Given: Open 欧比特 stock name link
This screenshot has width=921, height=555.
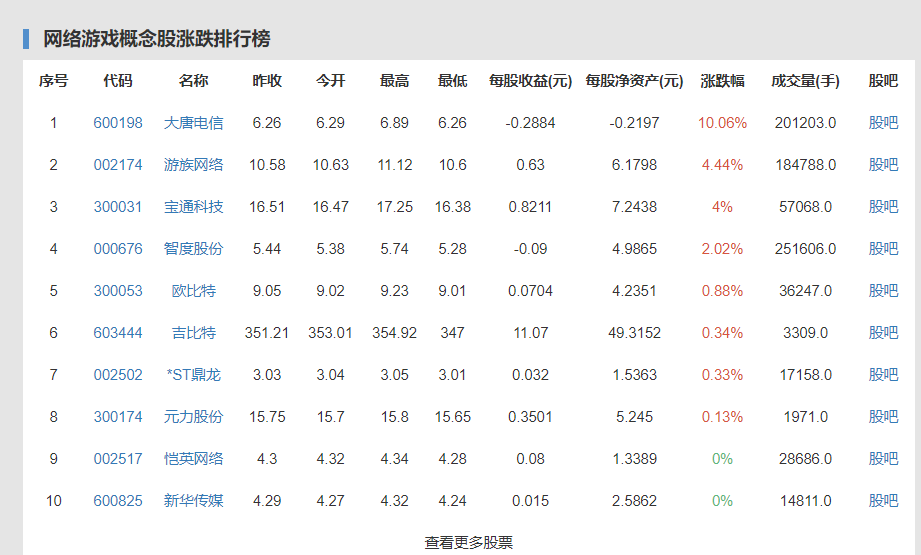Looking at the screenshot, I should [x=193, y=291].
